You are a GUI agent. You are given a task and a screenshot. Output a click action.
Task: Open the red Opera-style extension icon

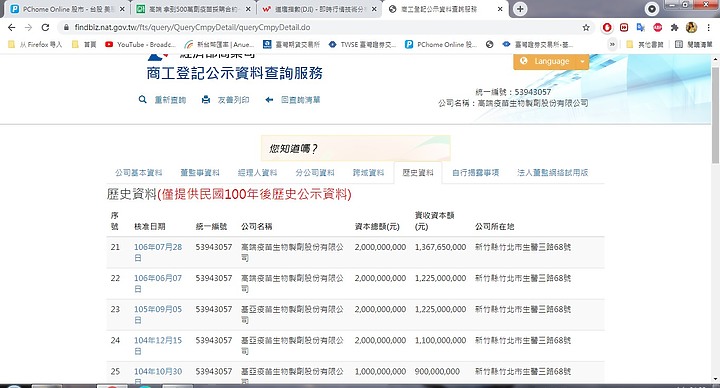click(x=607, y=28)
